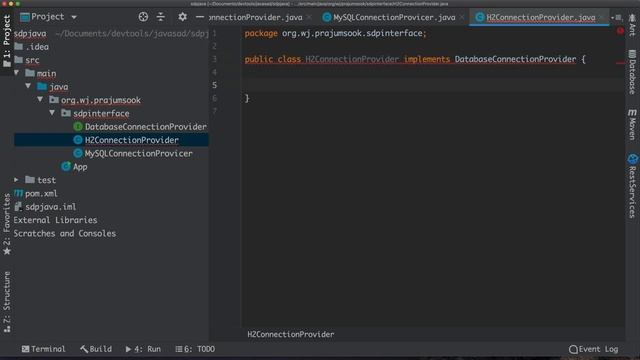Select External Libraries node
Screen dimensions: 640x360
pyautogui.click(x=56, y=220)
